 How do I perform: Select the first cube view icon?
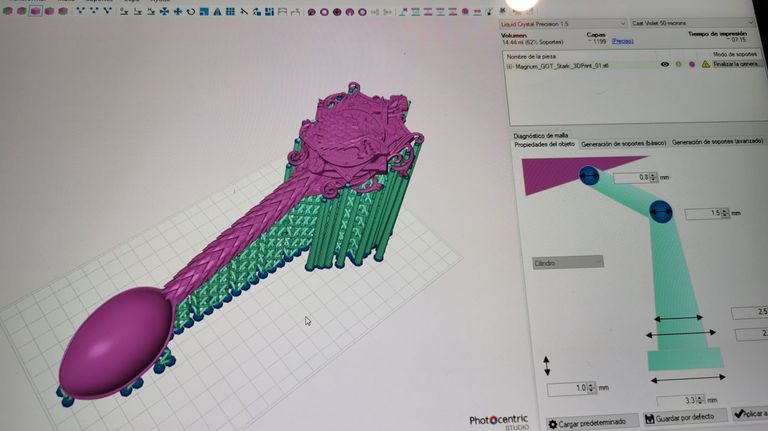pyautogui.click(x=8, y=11)
